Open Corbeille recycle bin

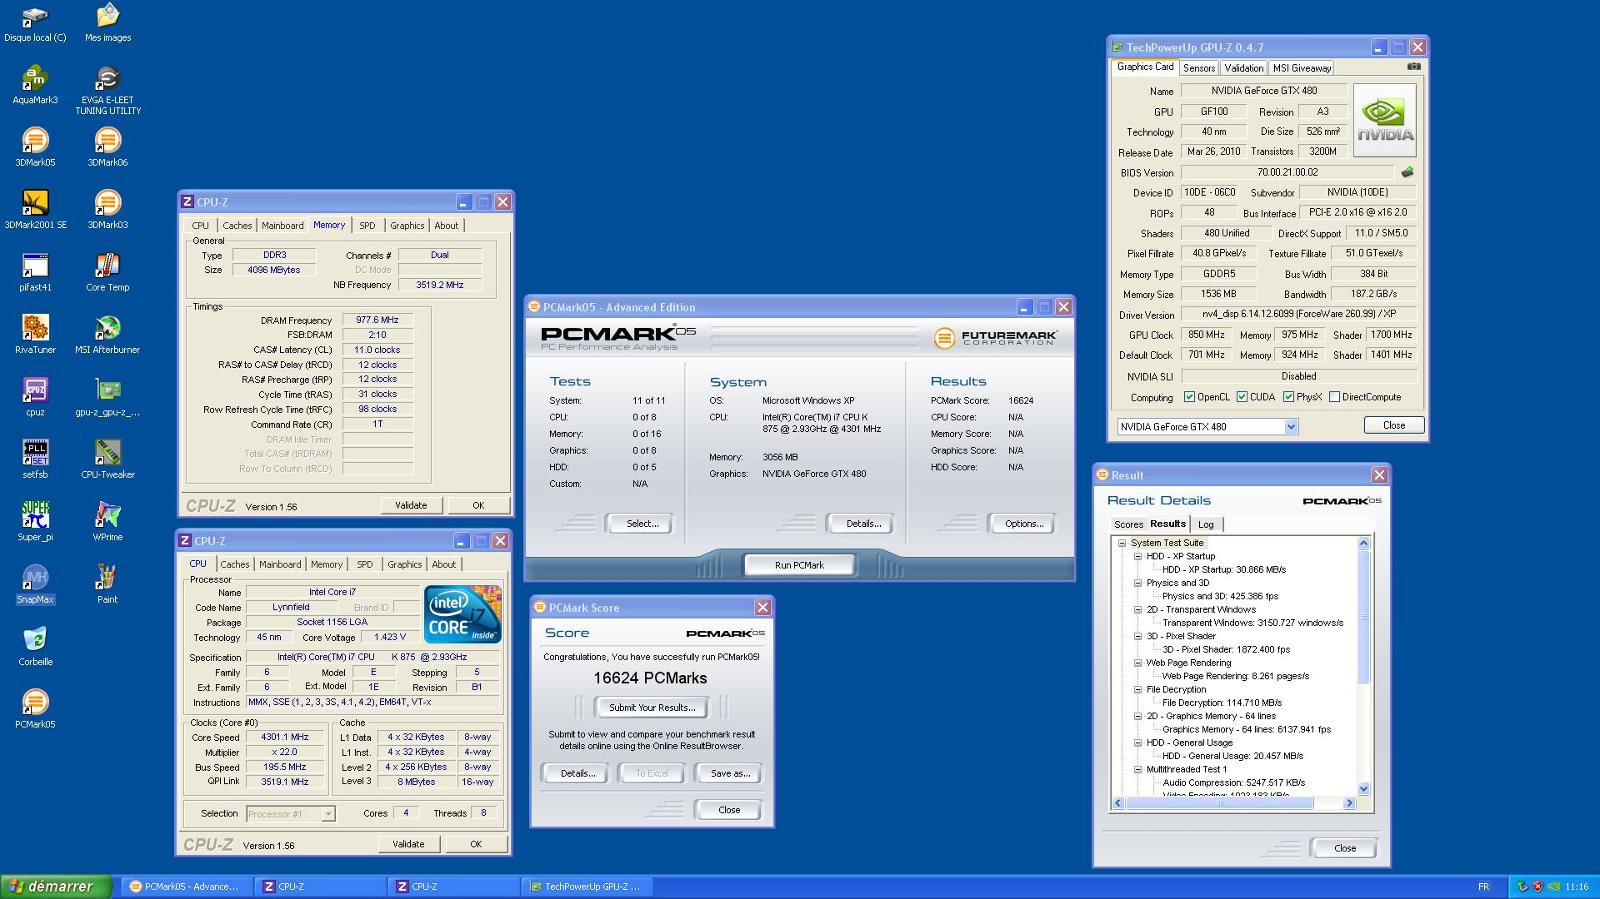pos(35,647)
